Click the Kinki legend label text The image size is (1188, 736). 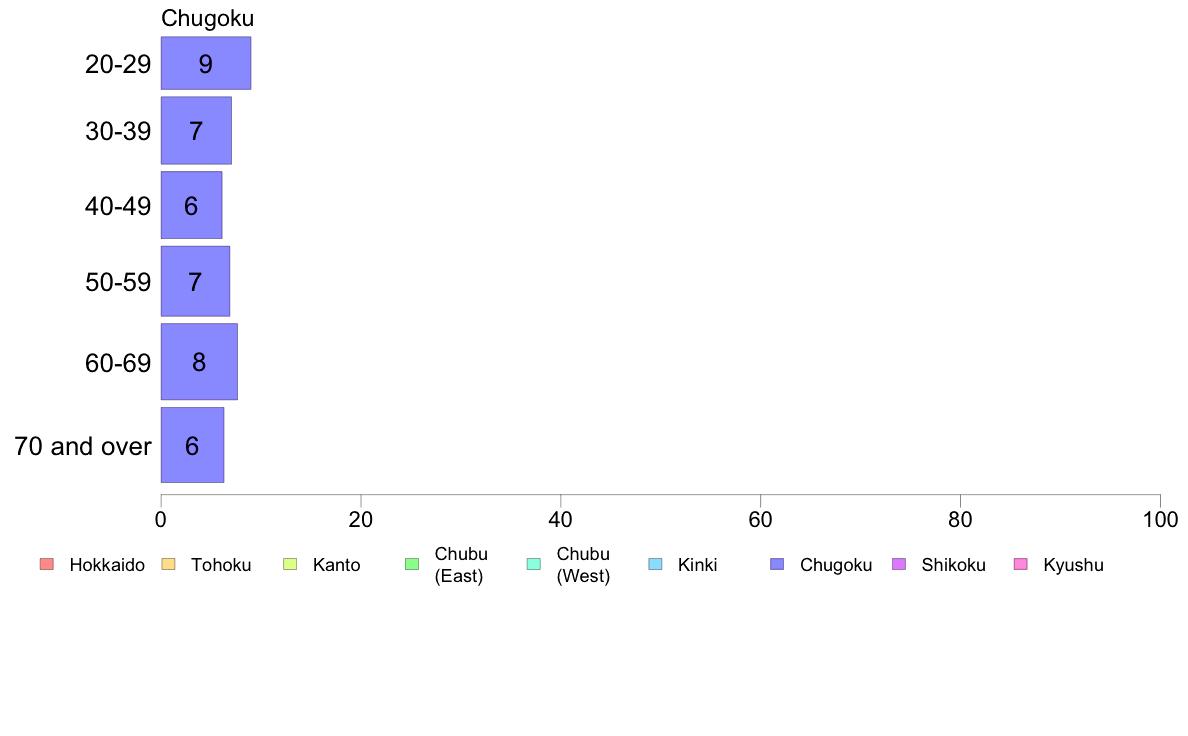click(x=697, y=565)
